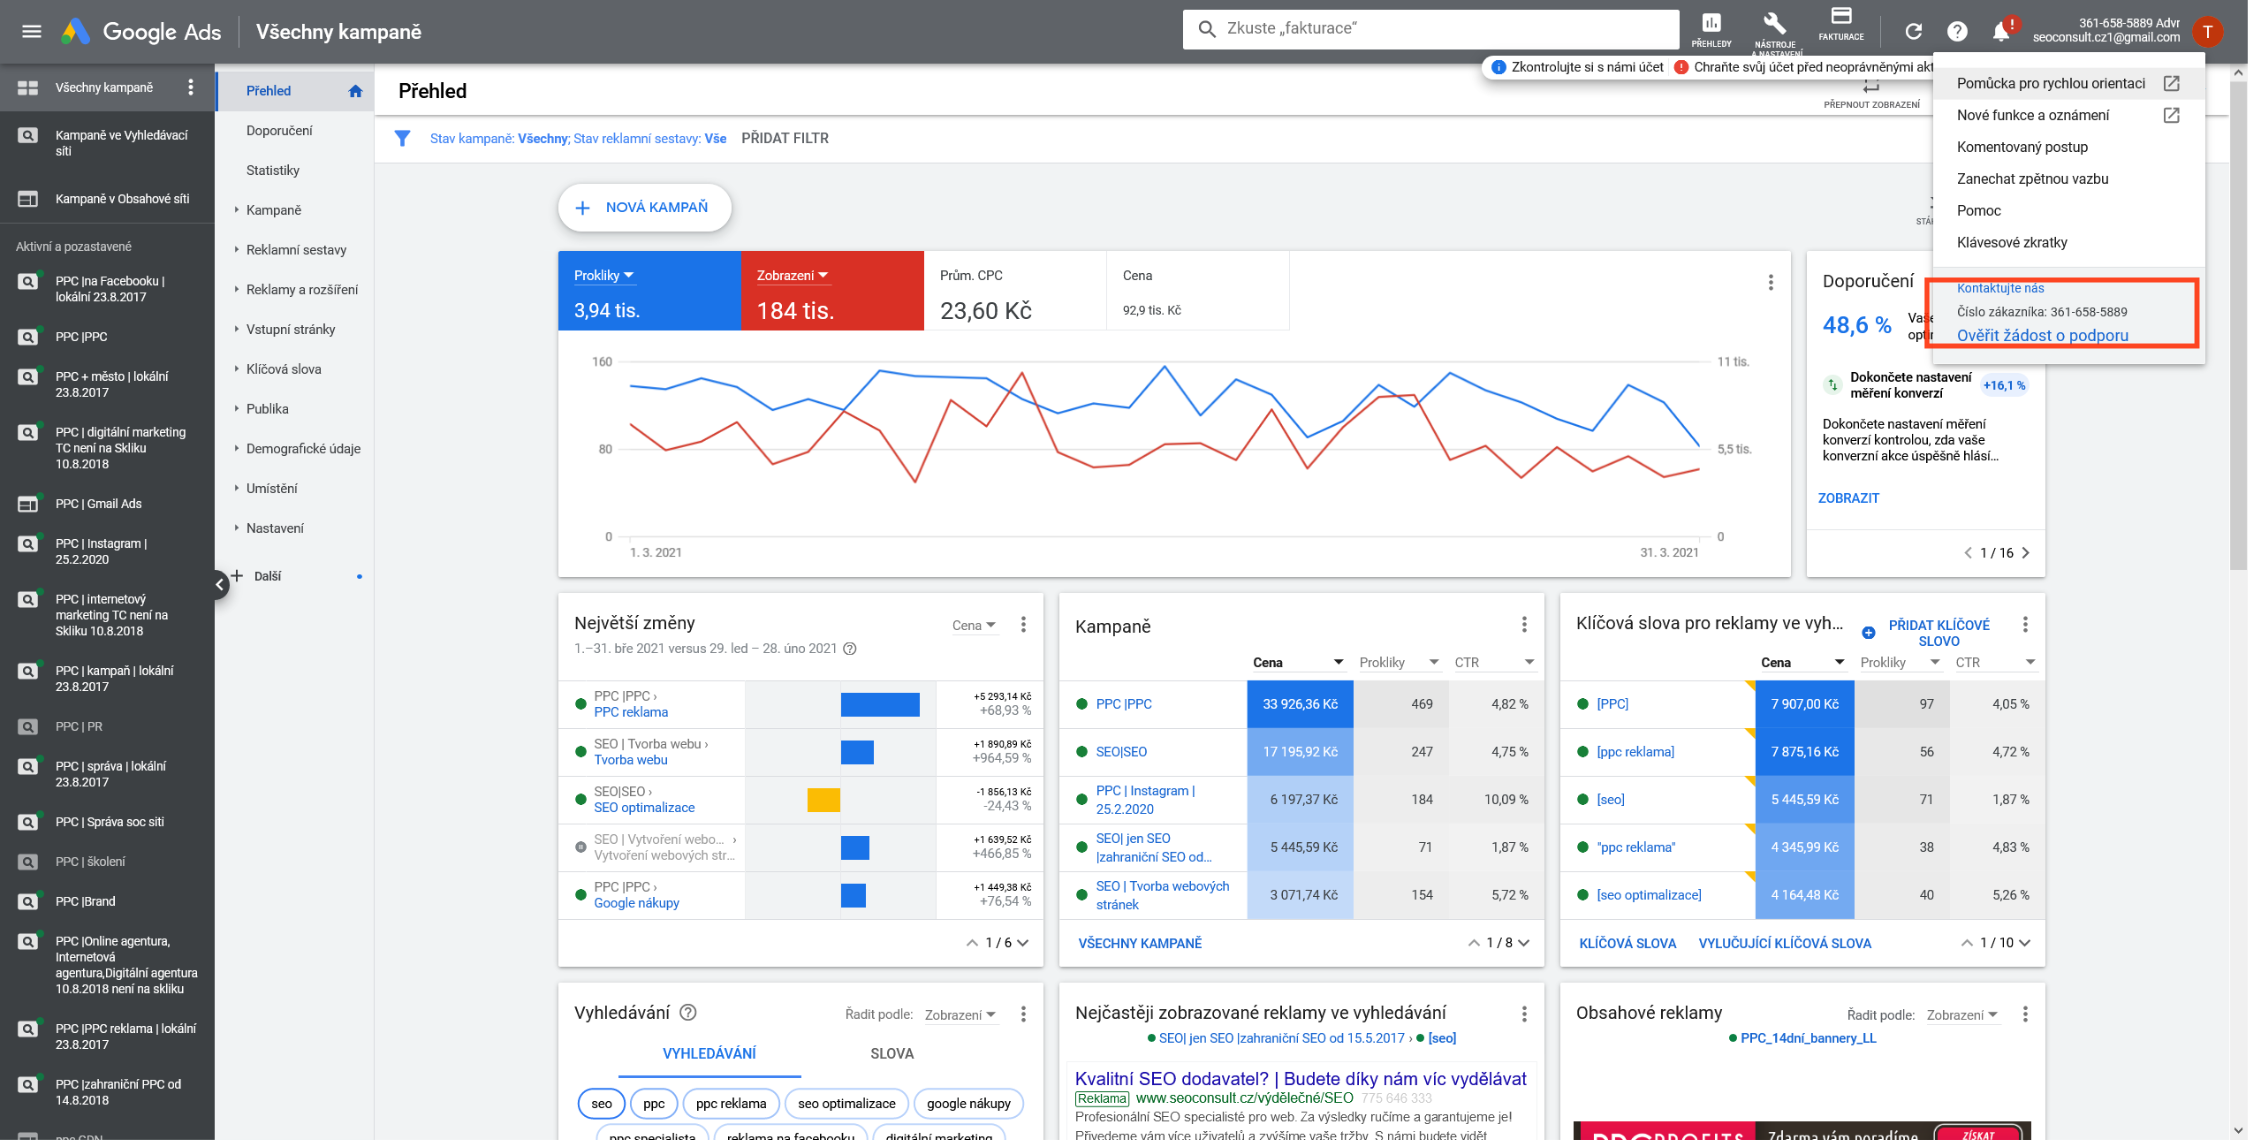Select Klávesové zkratky in help menu
Image resolution: width=2261 pixels, height=1147 pixels.
(x=2024, y=244)
